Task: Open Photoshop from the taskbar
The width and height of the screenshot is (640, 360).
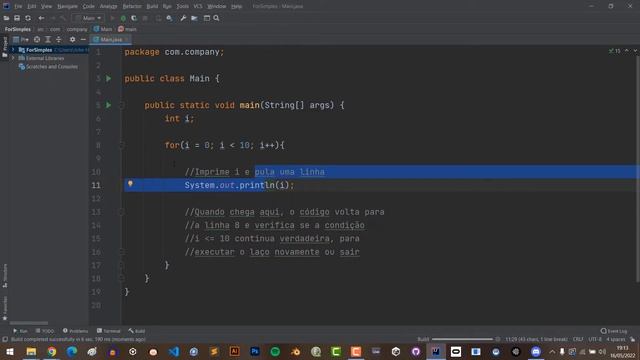Action: 255,351
